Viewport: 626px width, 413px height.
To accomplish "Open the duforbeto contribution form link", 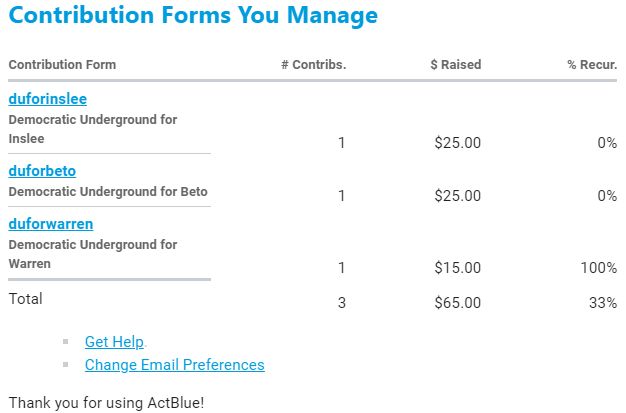I will pyautogui.click(x=42, y=171).
